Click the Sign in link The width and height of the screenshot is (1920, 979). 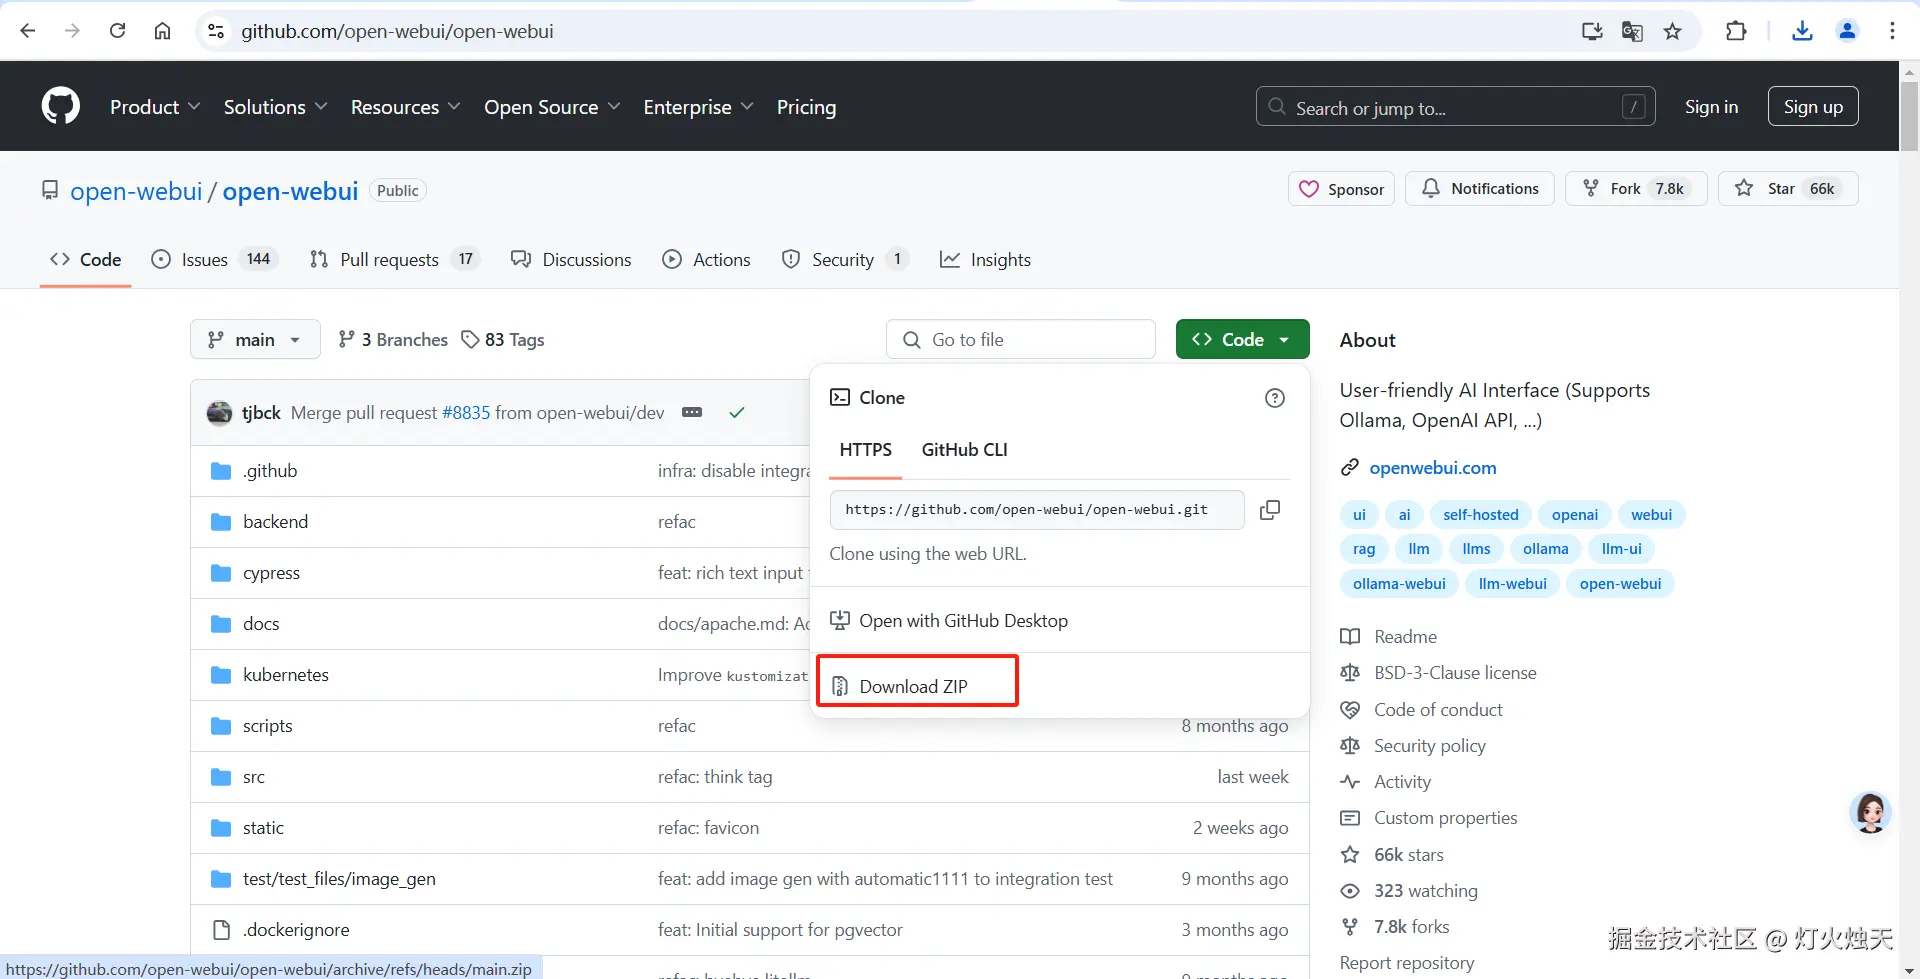point(1711,107)
